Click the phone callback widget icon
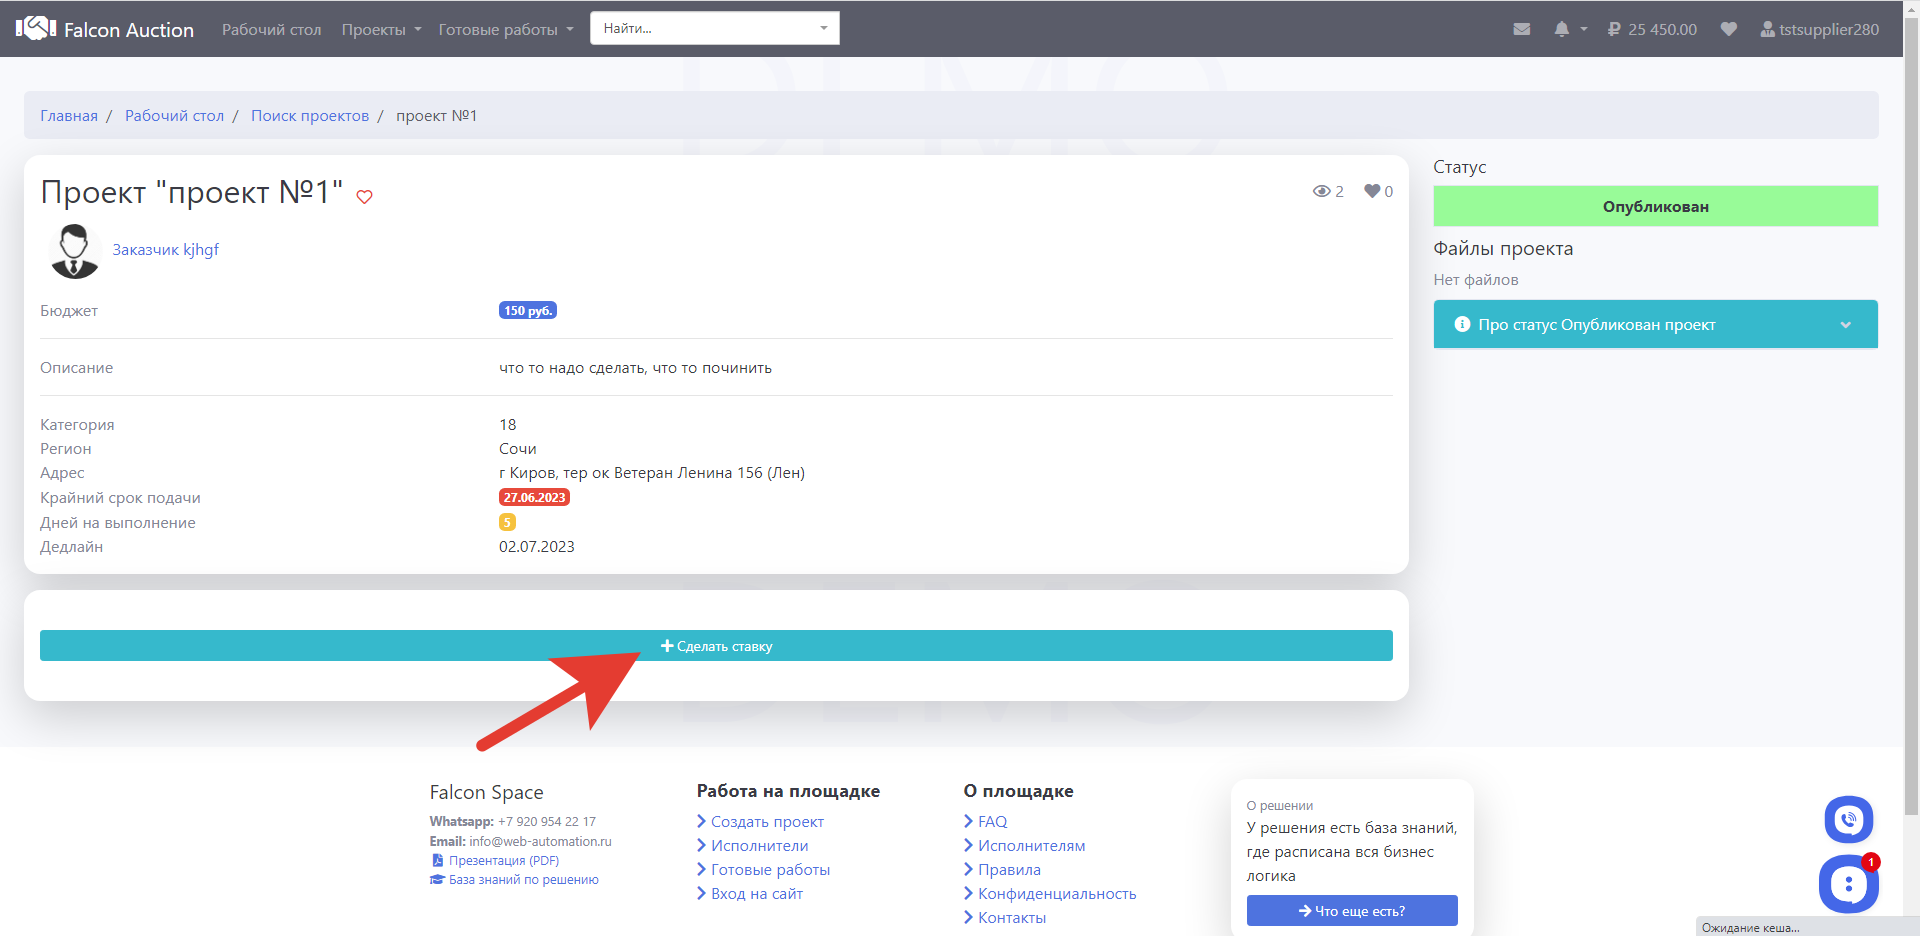The image size is (1920, 936). tap(1848, 820)
